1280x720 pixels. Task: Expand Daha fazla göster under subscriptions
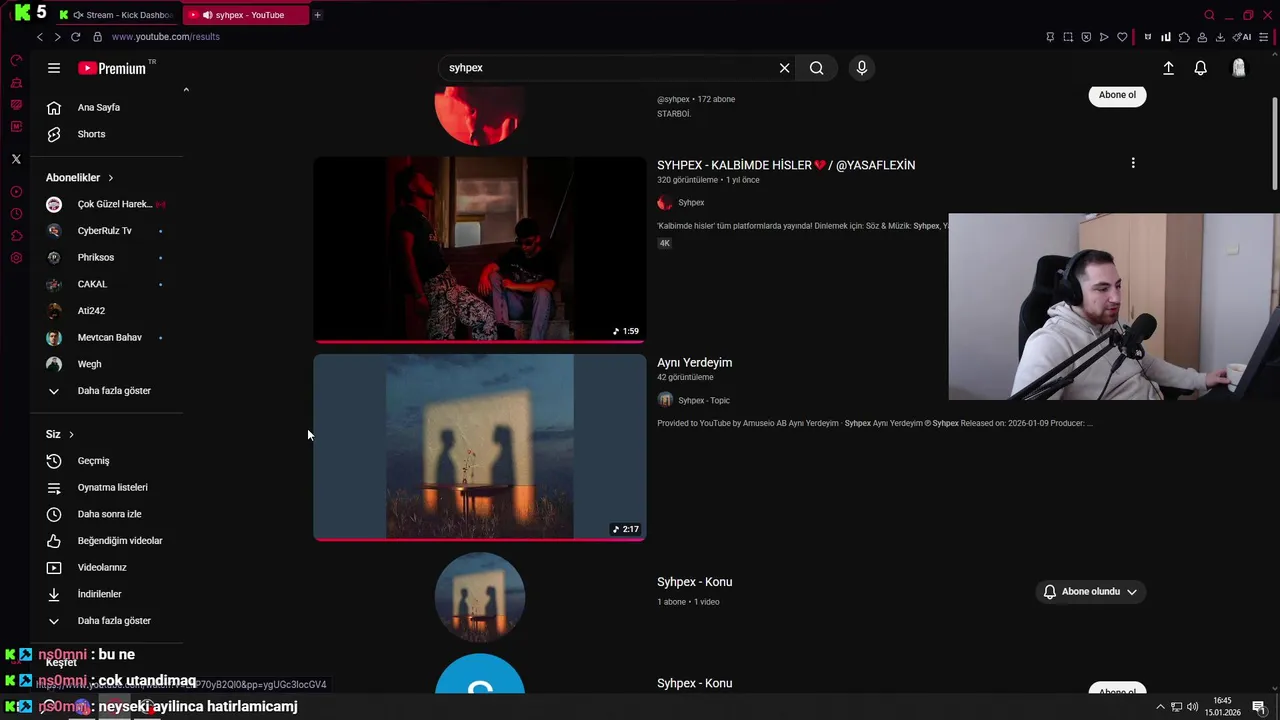(106, 391)
